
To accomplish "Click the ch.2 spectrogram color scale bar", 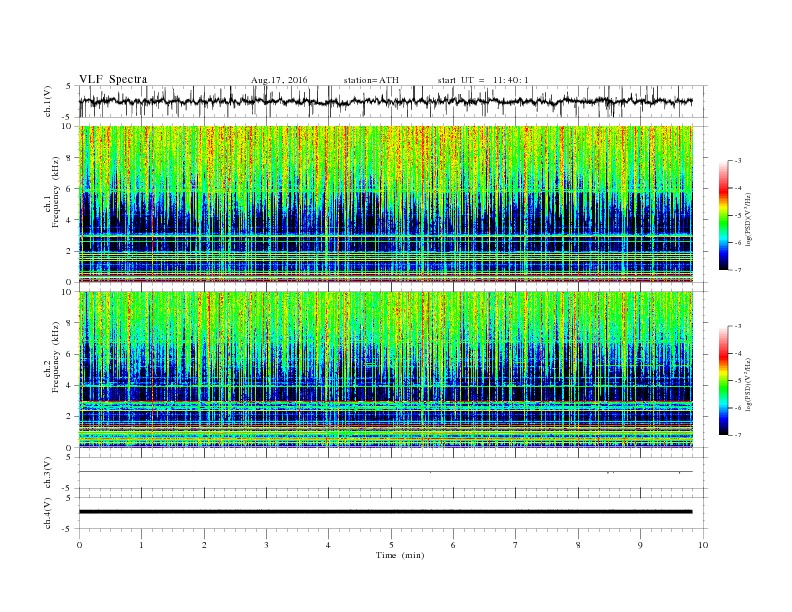I will point(723,380).
